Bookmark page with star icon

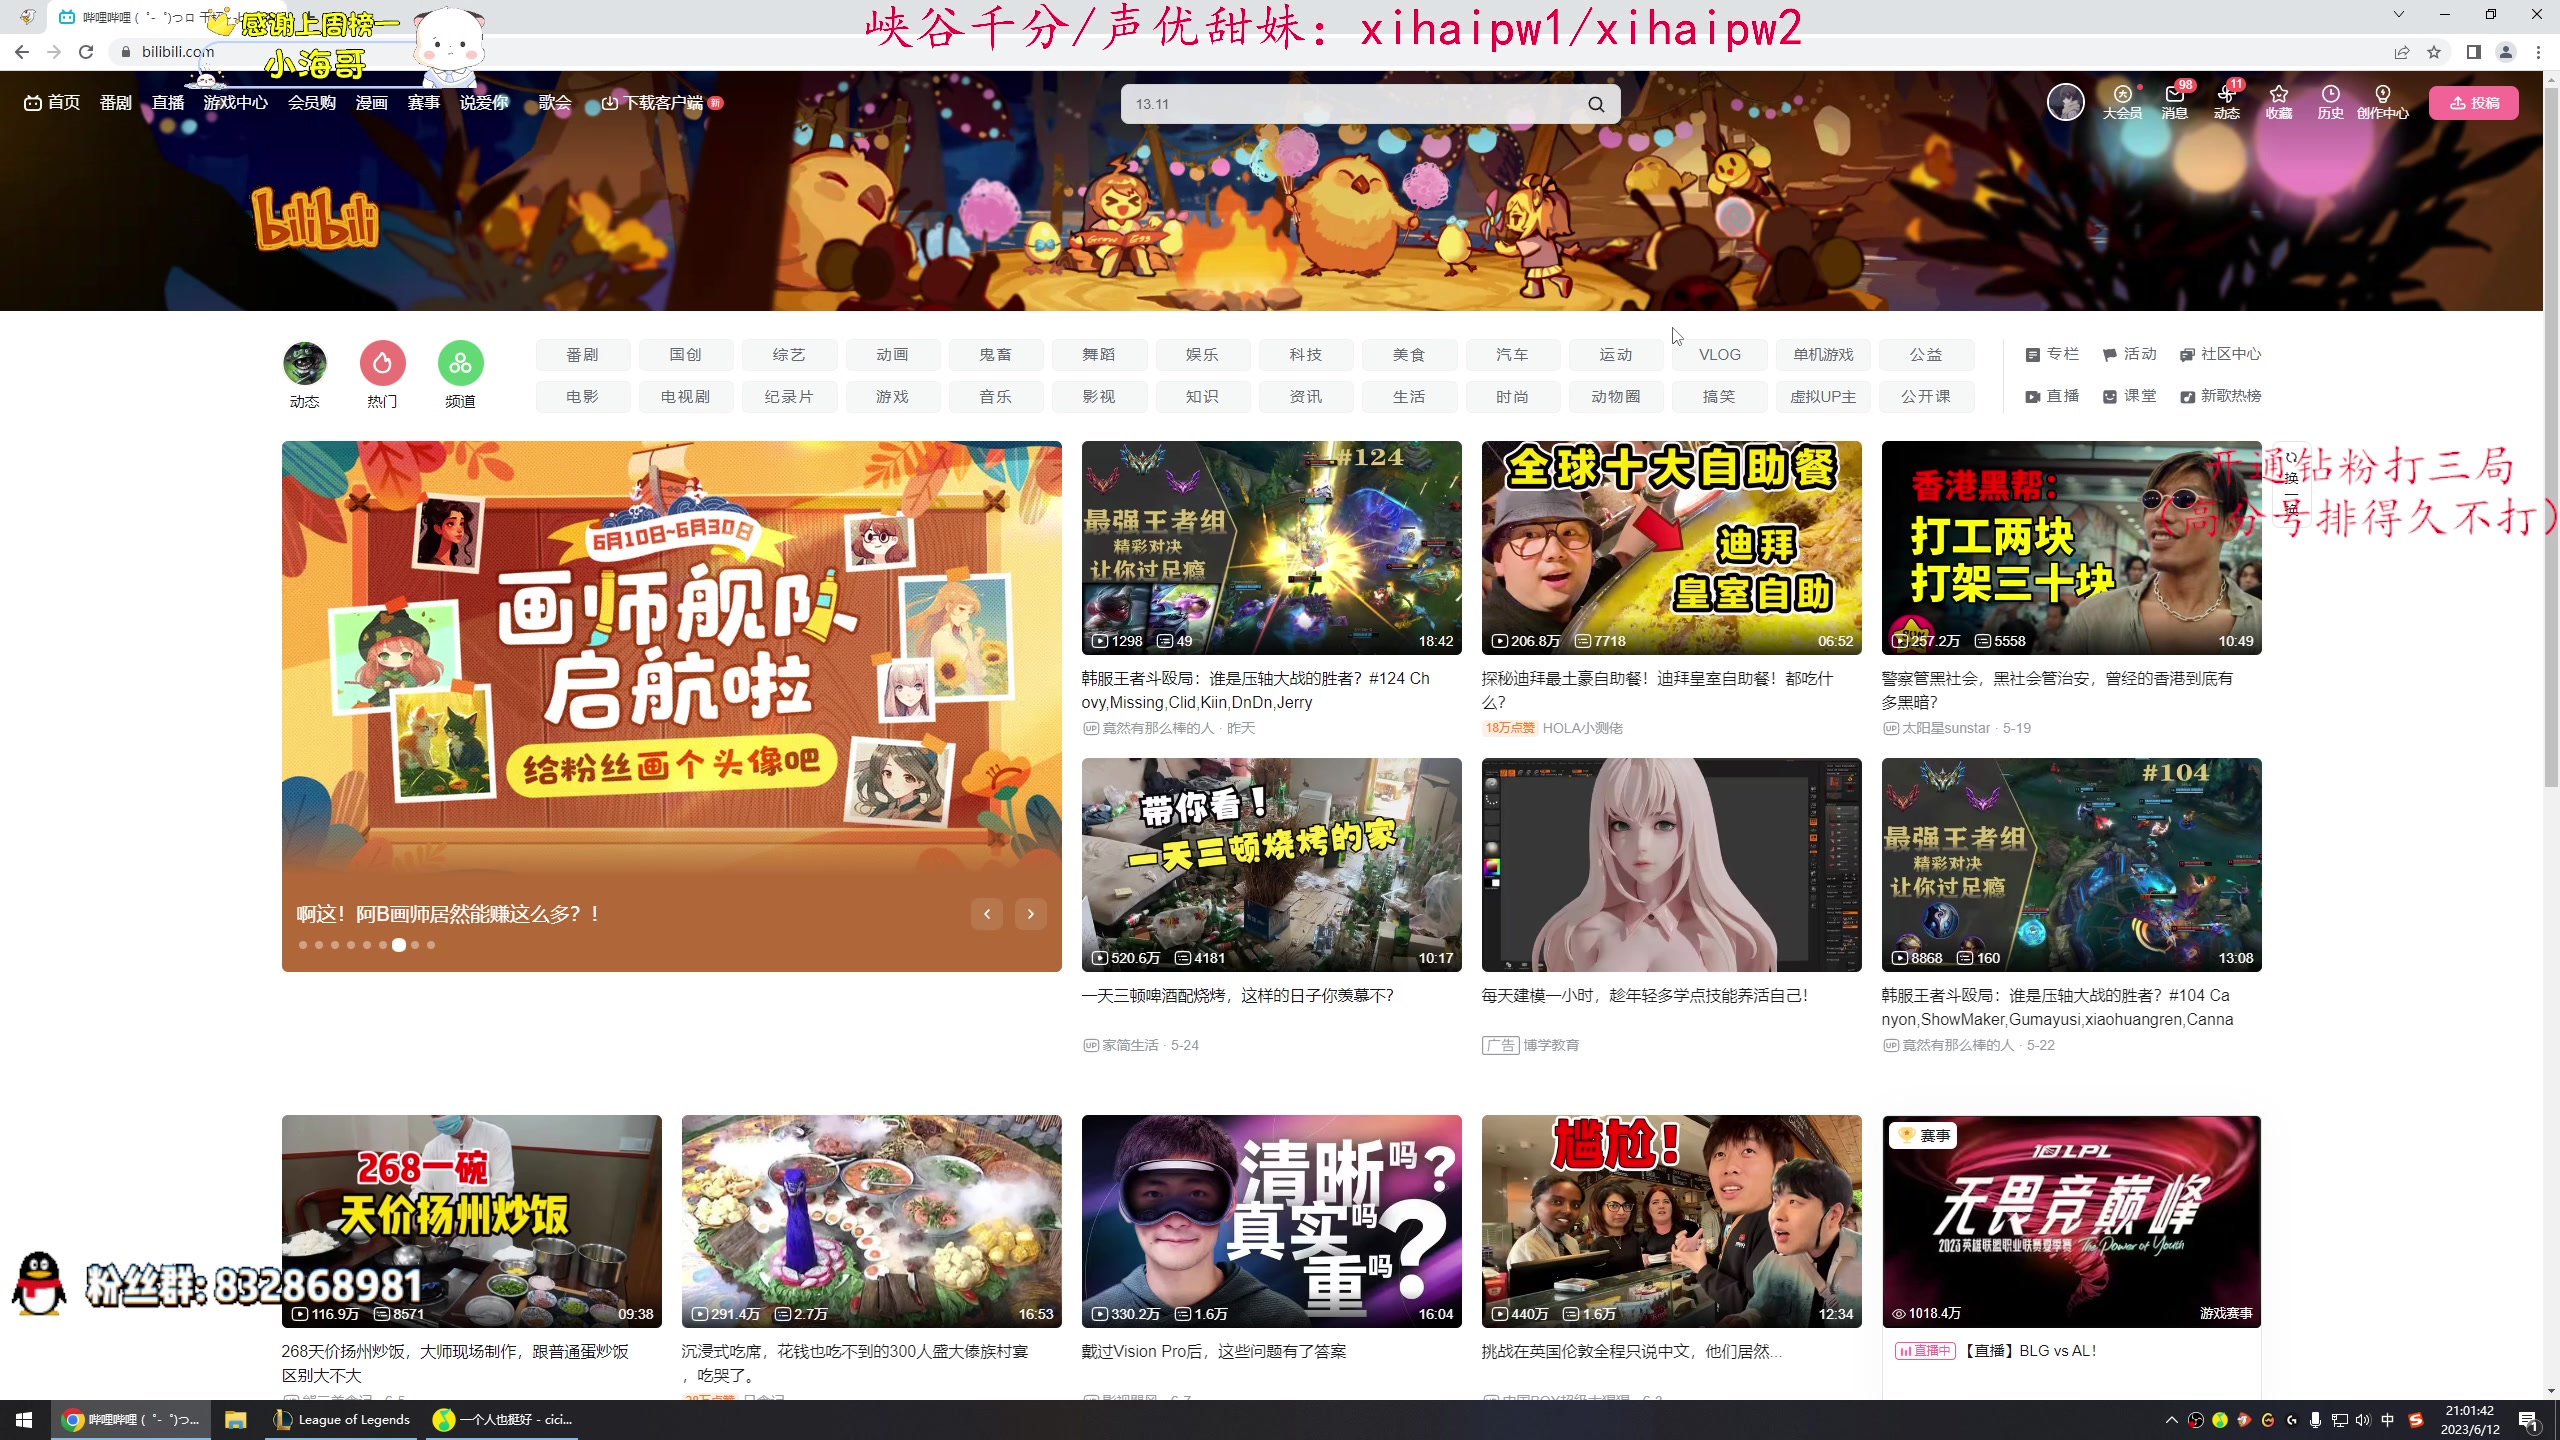coord(2434,52)
